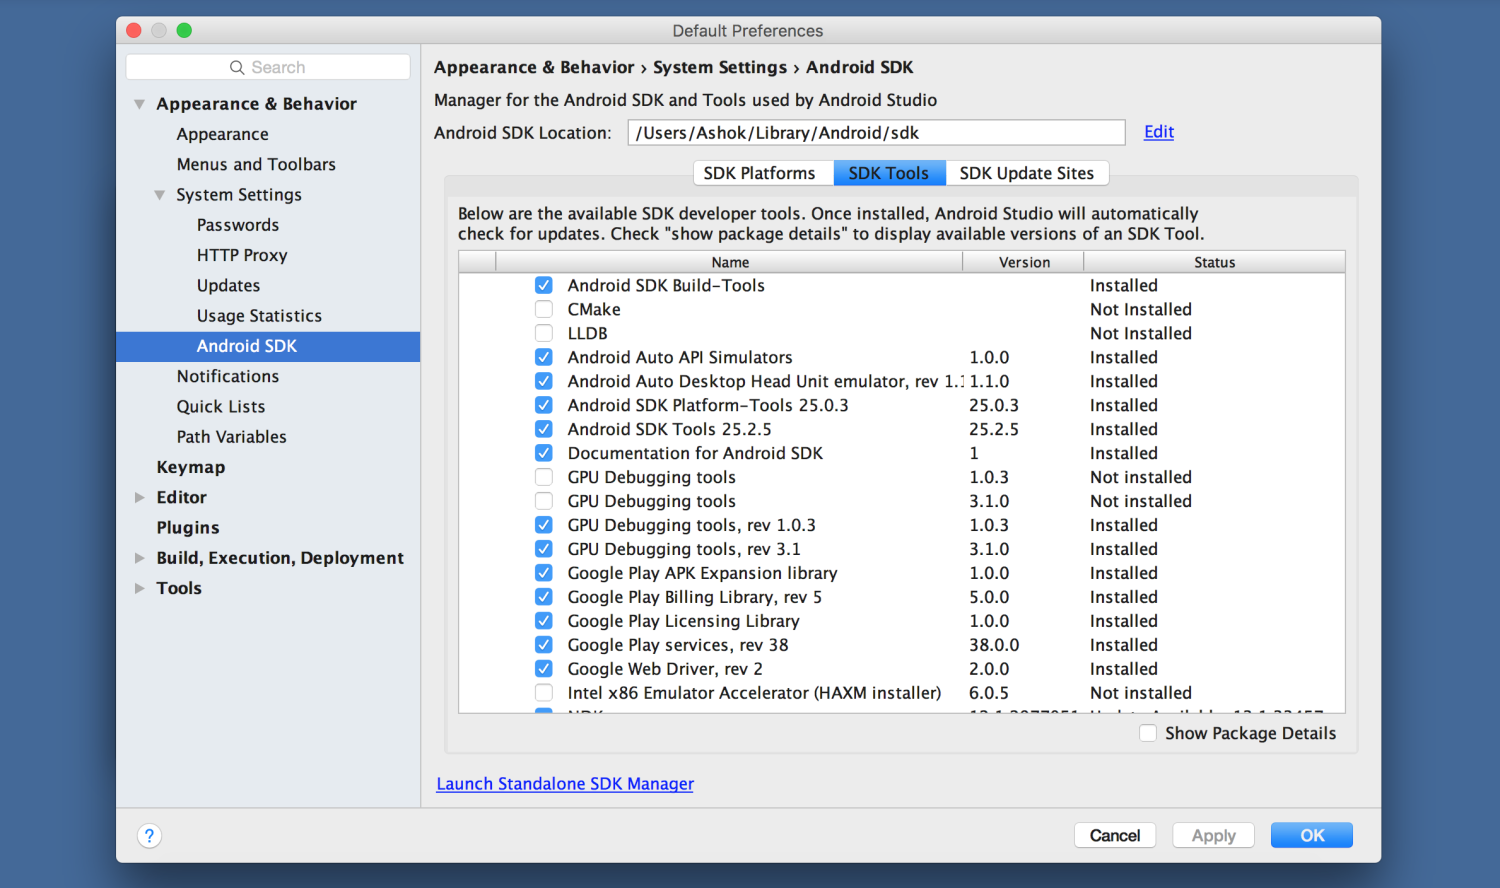Image resolution: width=1500 pixels, height=888 pixels.
Task: Click the System Settings breadcrumb text
Action: coord(720,67)
